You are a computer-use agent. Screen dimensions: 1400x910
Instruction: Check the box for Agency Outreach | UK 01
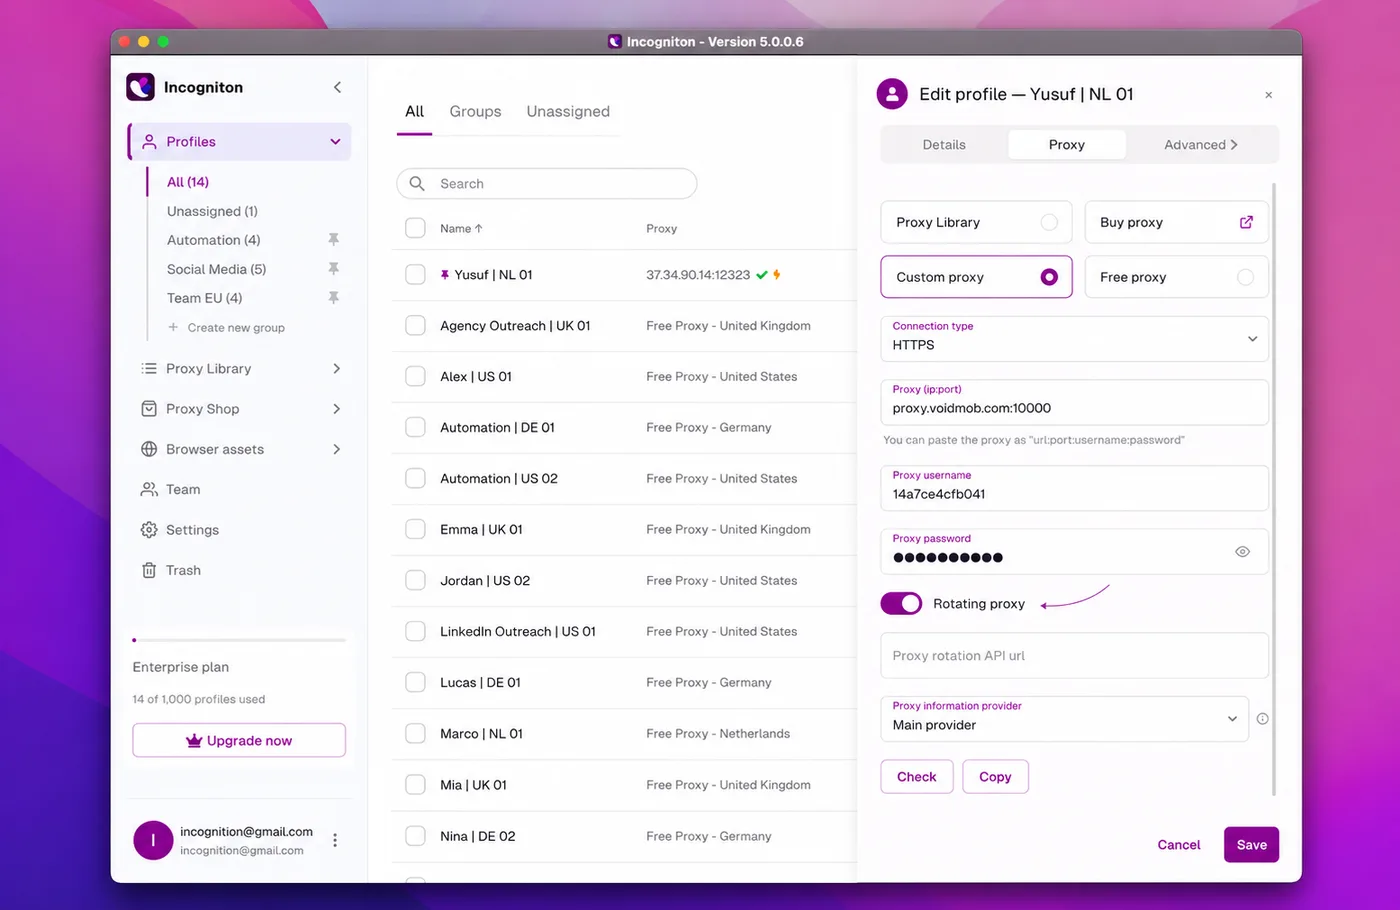pyautogui.click(x=415, y=325)
